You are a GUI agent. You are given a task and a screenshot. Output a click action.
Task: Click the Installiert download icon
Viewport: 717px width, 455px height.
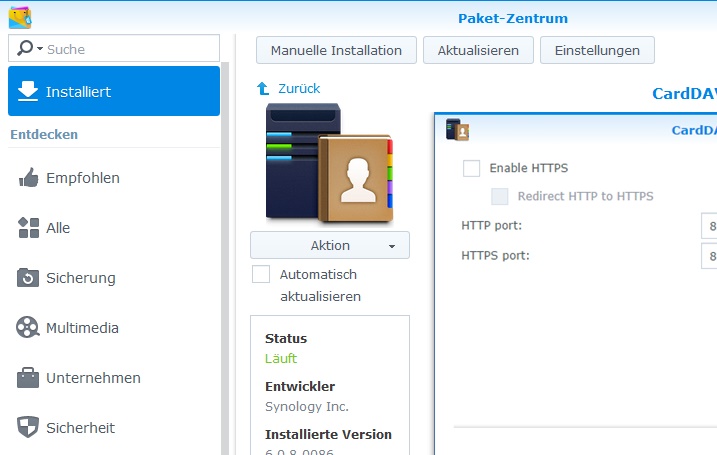click(28, 91)
